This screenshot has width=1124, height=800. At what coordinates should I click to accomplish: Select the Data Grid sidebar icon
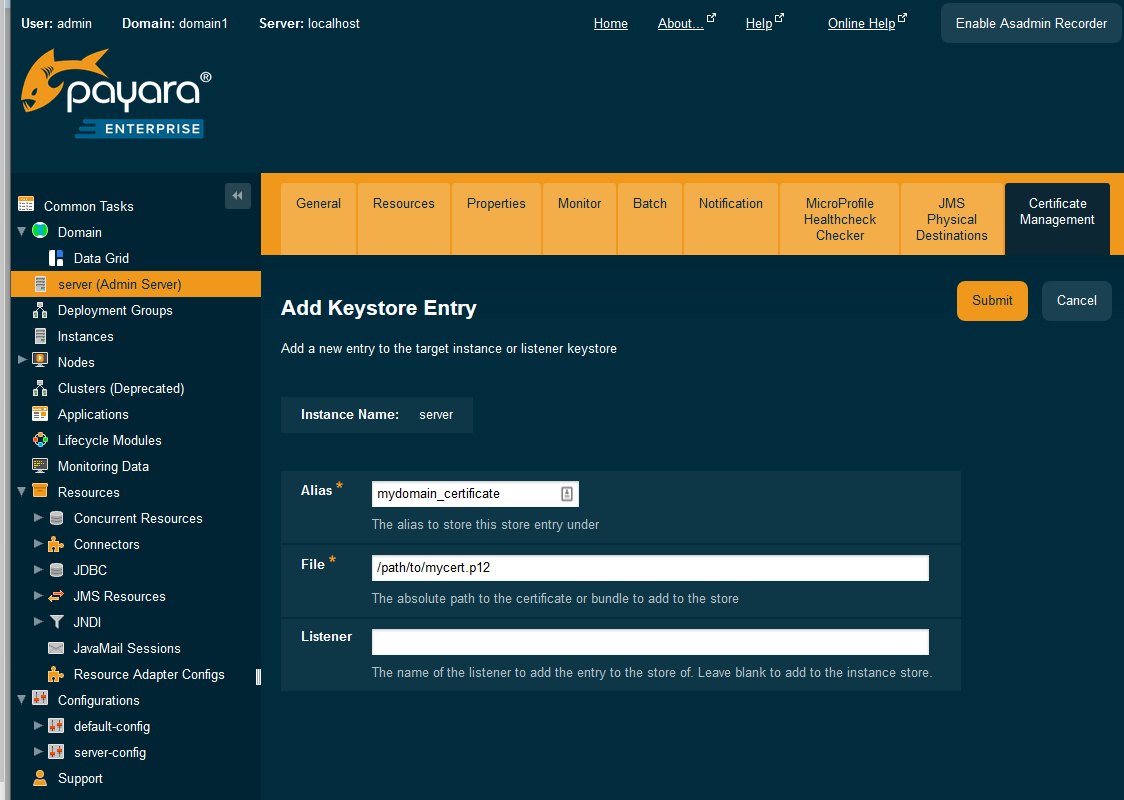56,258
